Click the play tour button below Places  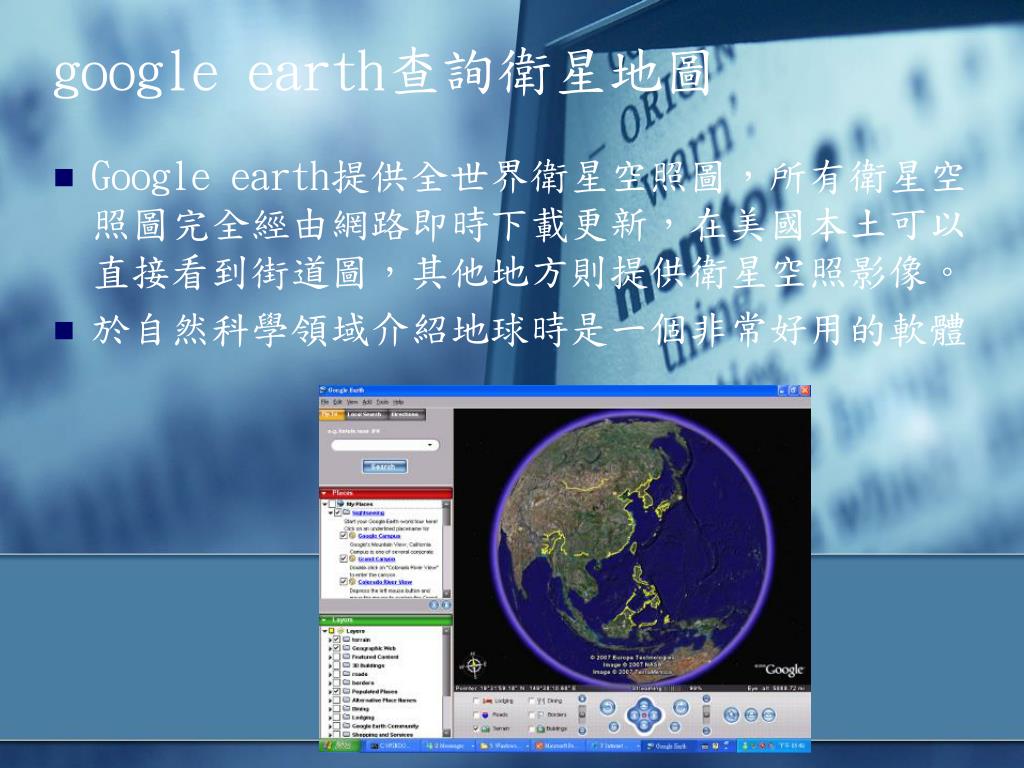[434, 605]
